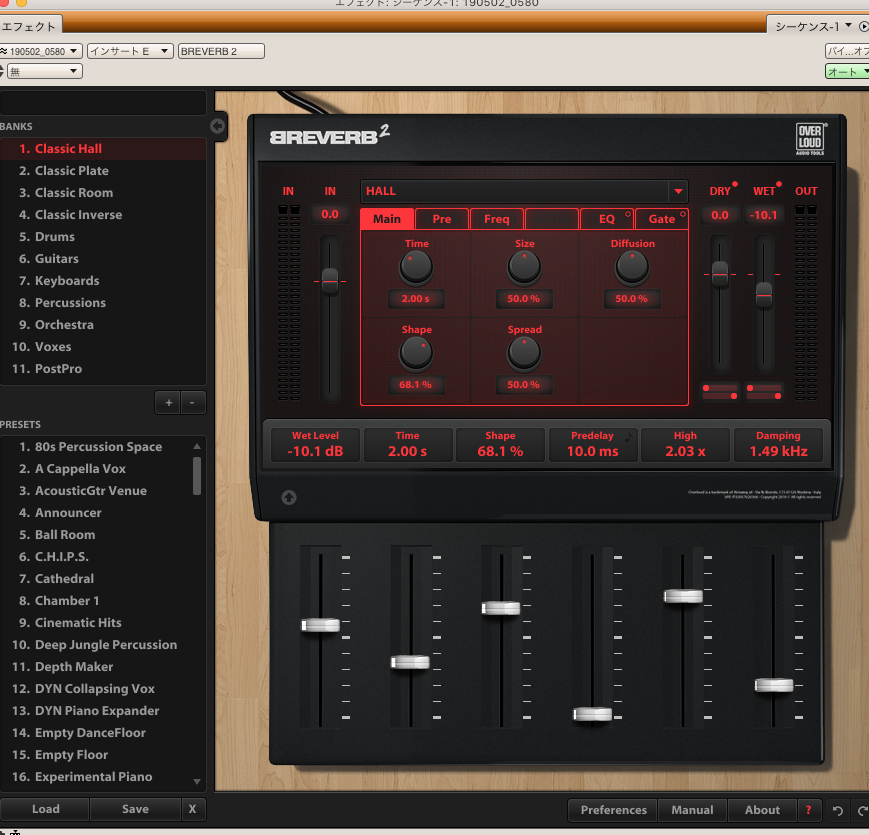This screenshot has width=869, height=835.
Task: Select the A Cappella Vox preset
Action: (x=95, y=469)
